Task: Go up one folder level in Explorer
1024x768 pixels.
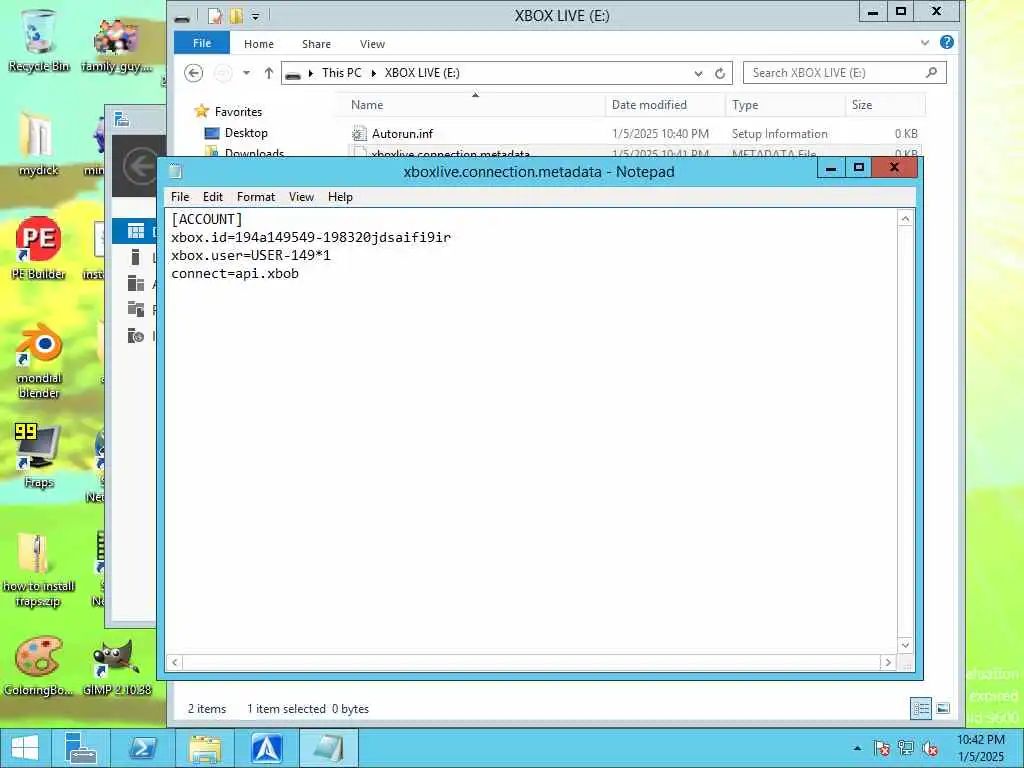Action: 268,73
